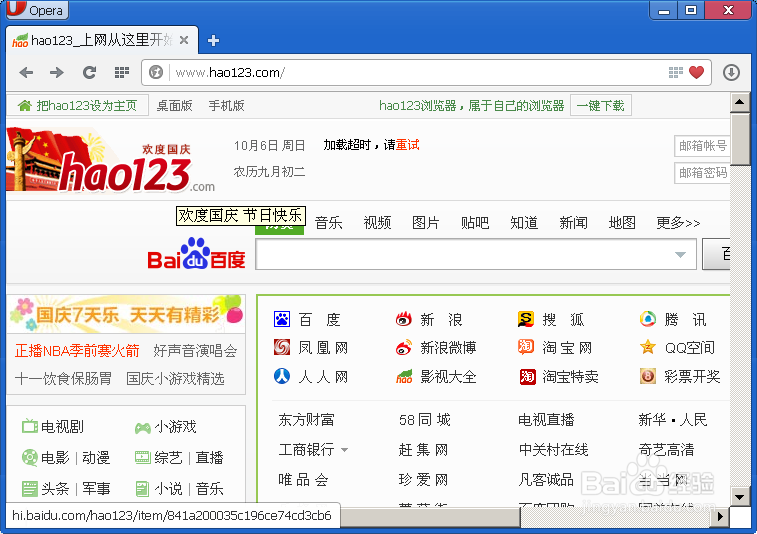Open a new tab with plus button
This screenshot has height=534, width=757.
(x=213, y=41)
